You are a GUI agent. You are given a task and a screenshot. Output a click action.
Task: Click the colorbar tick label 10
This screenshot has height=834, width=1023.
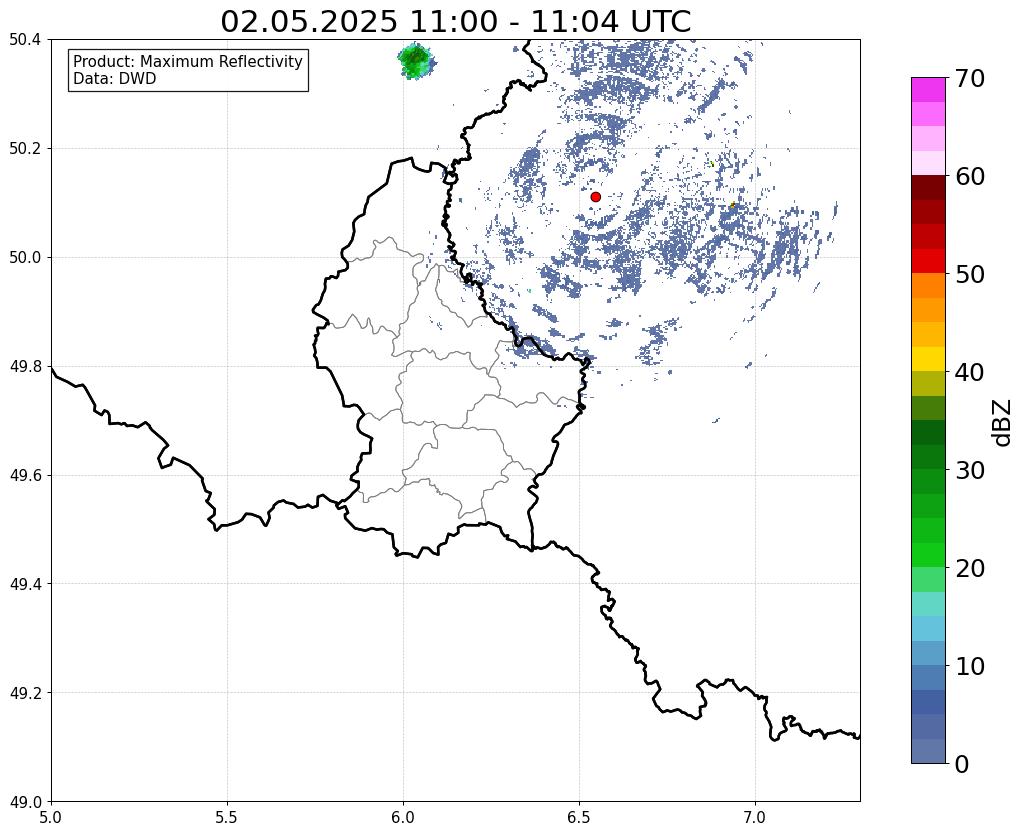click(970, 666)
